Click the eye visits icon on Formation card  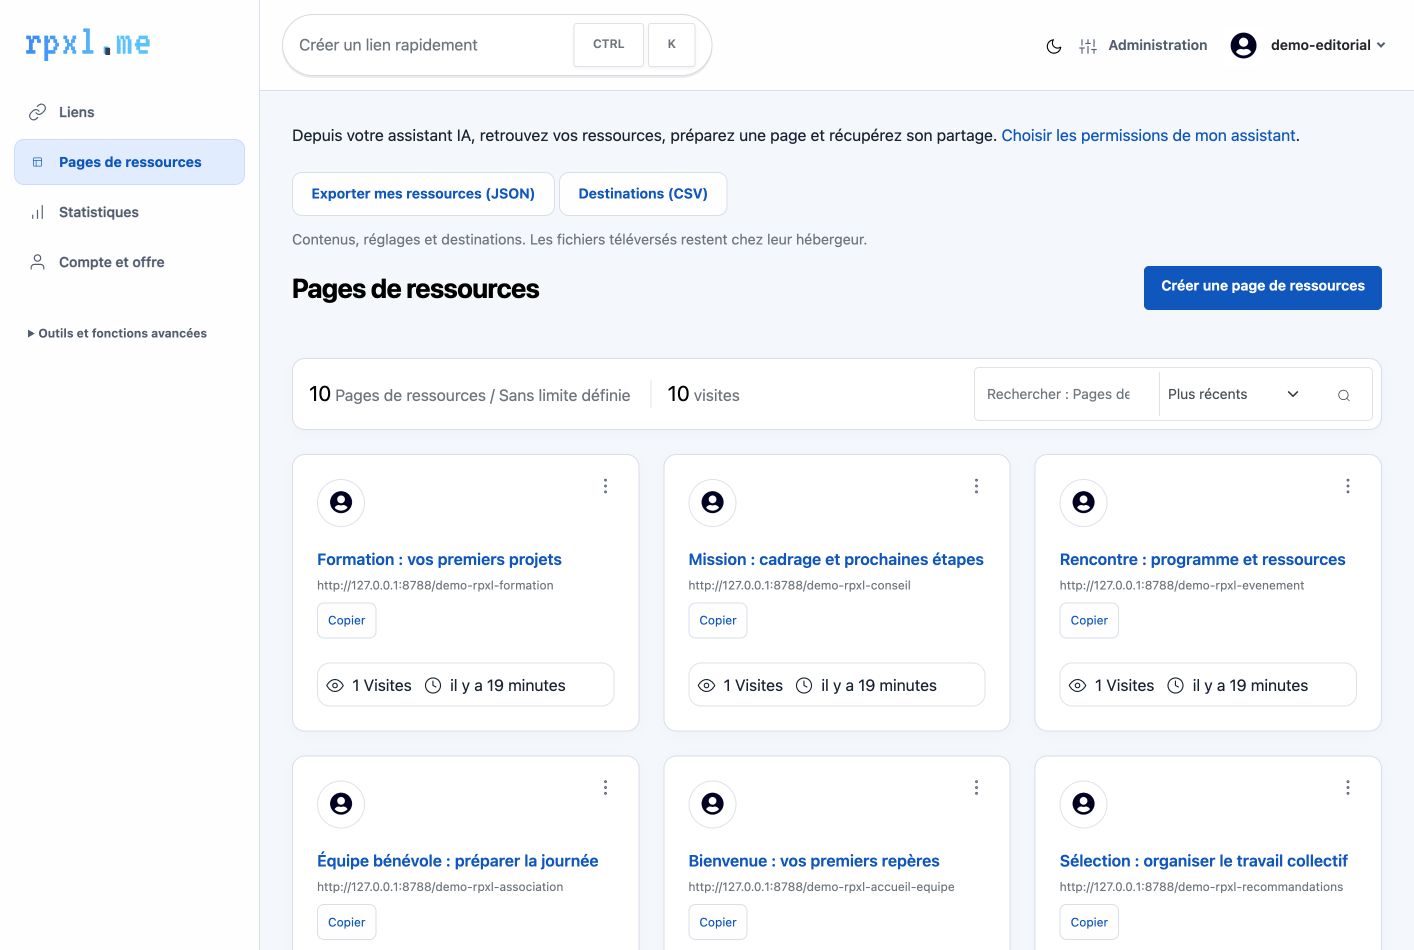(335, 686)
